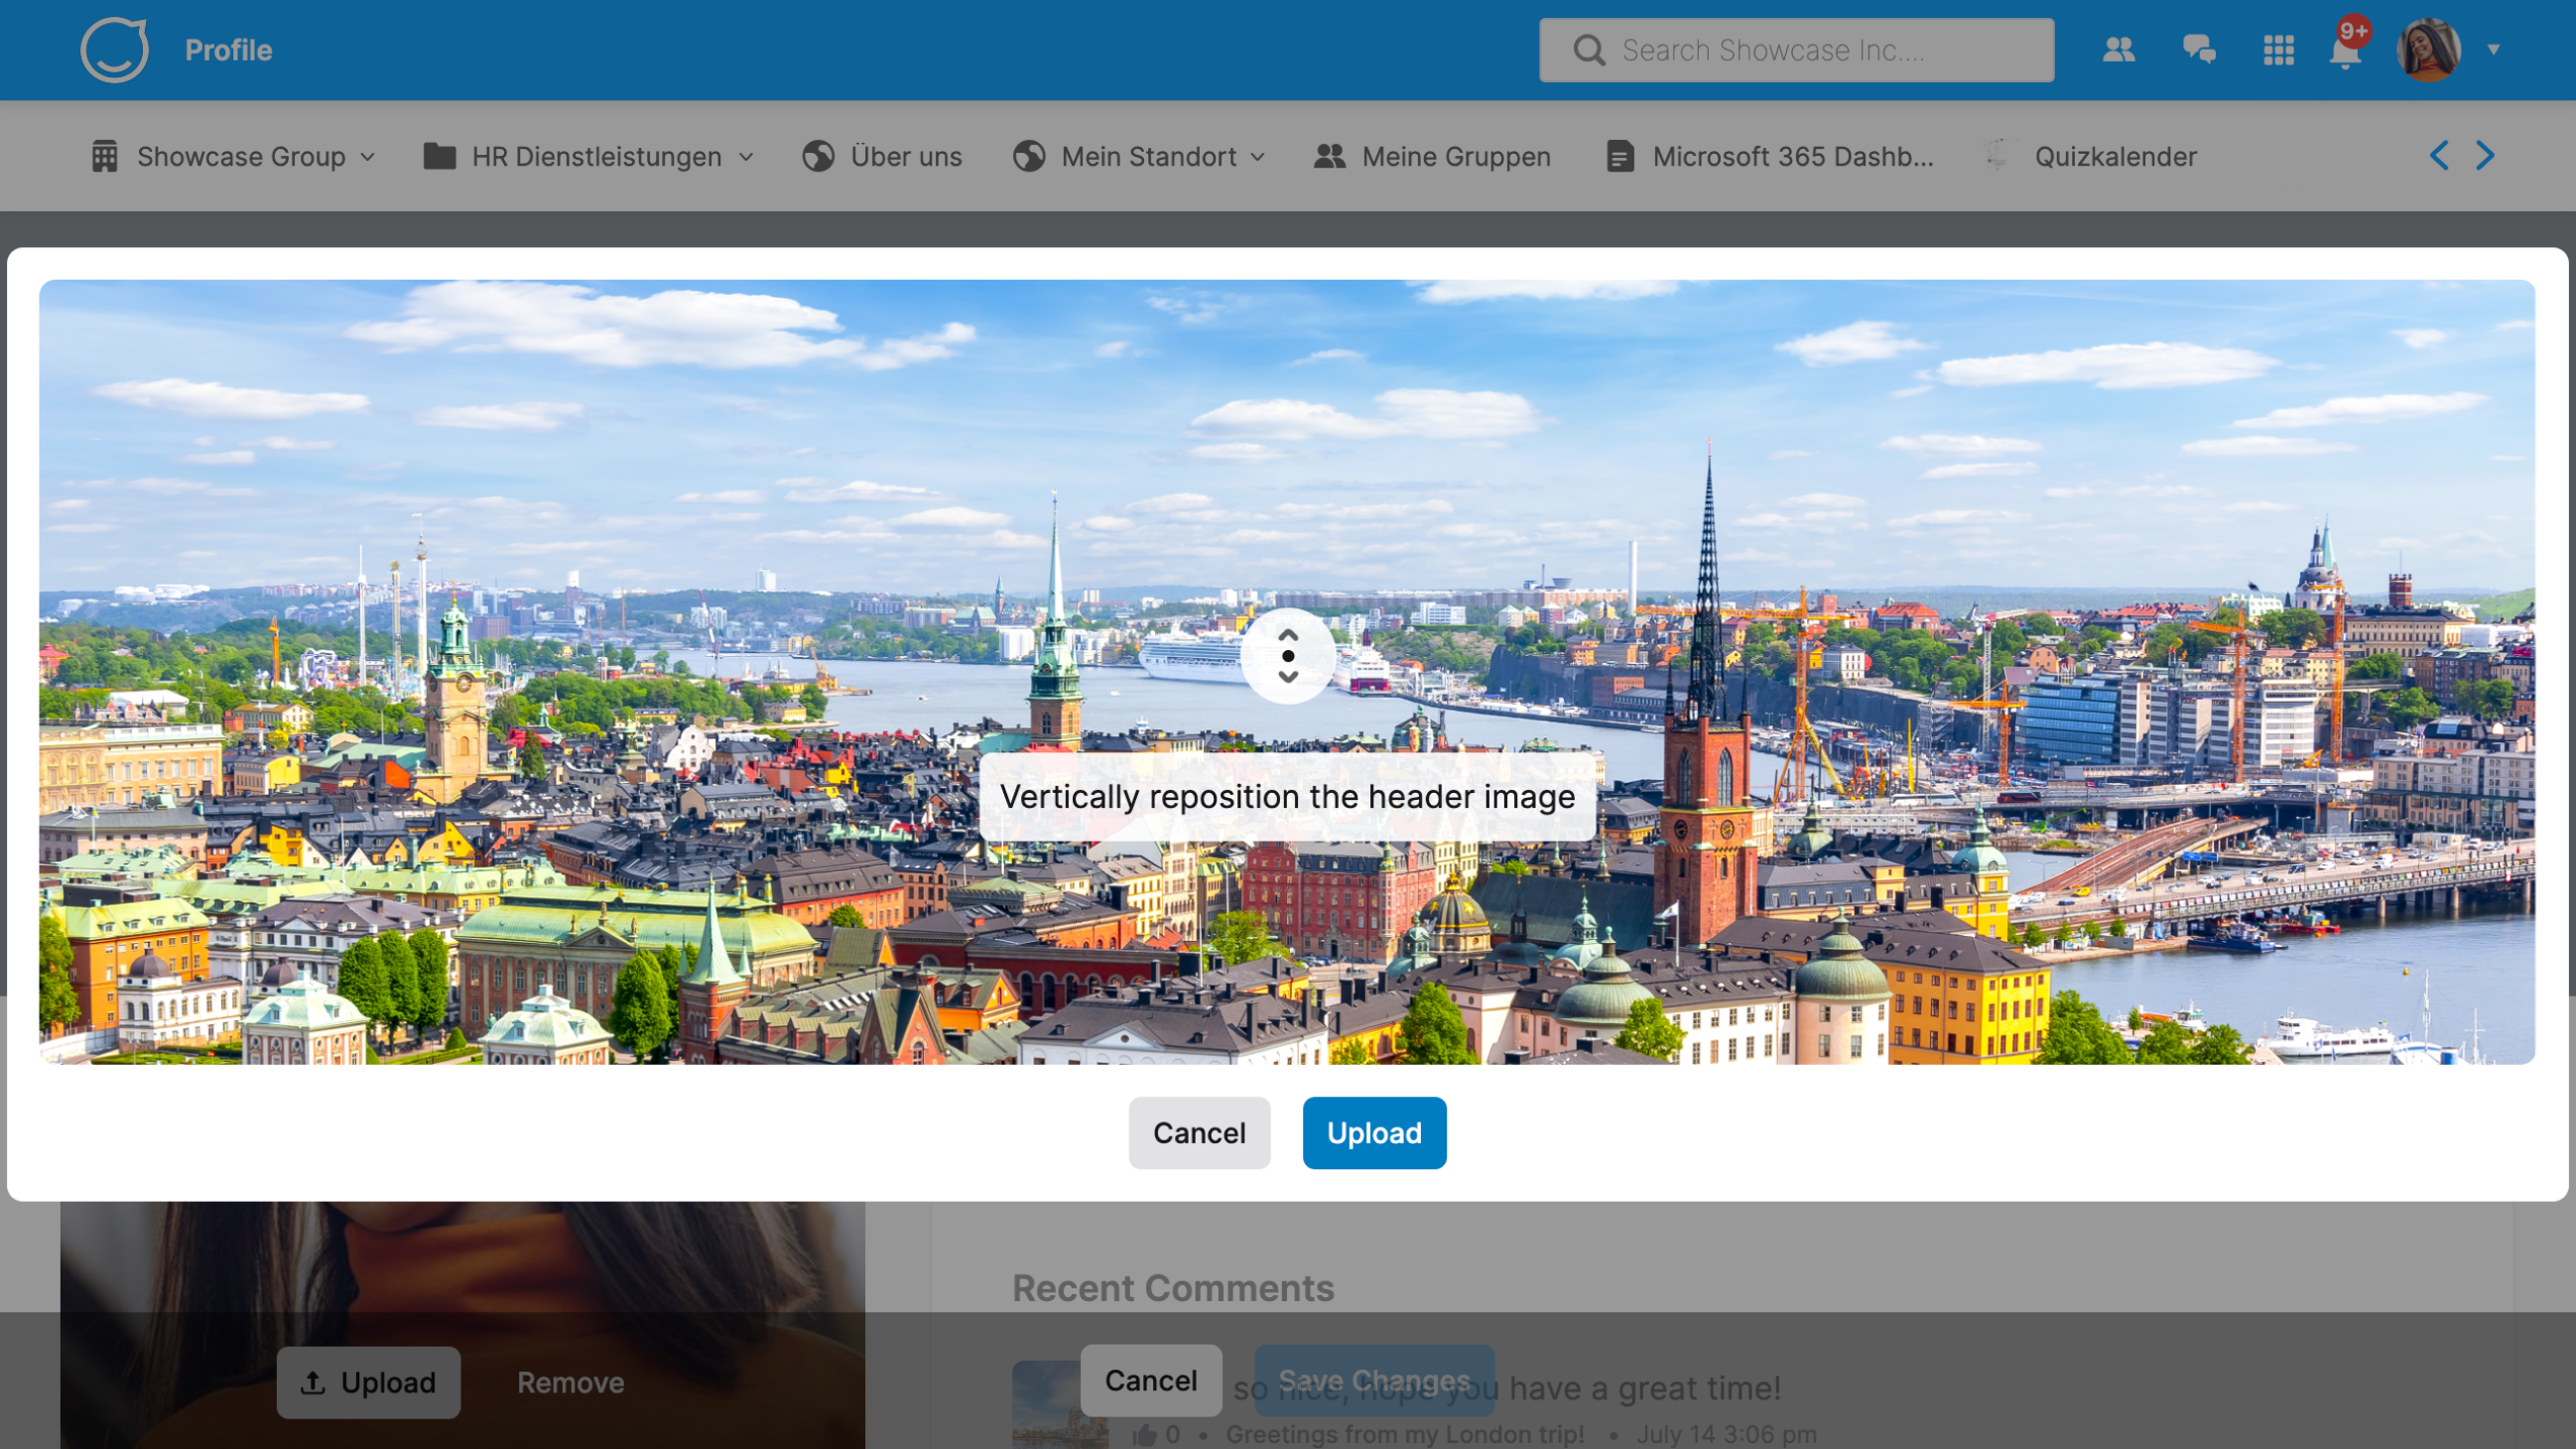Like the comment with the thumbs-up icon

(1146, 1432)
